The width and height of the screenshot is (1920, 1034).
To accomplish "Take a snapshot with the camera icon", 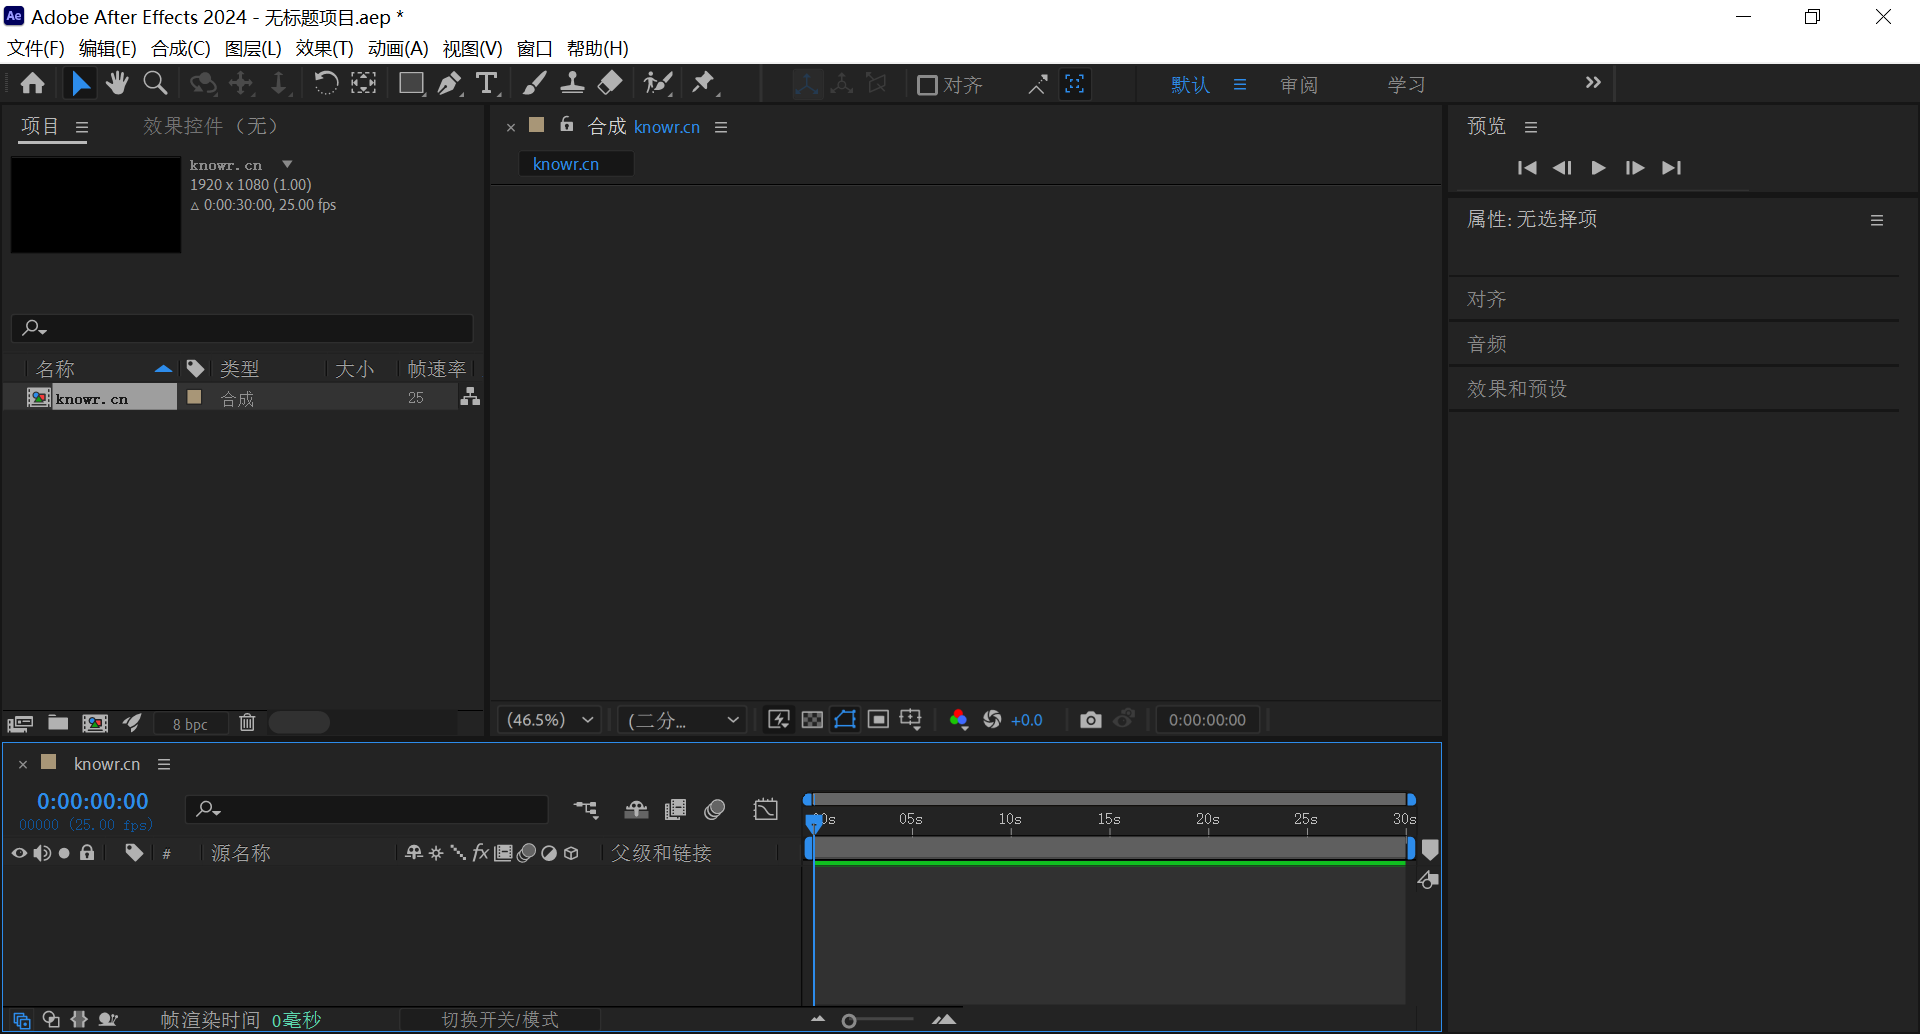I will coord(1090,720).
